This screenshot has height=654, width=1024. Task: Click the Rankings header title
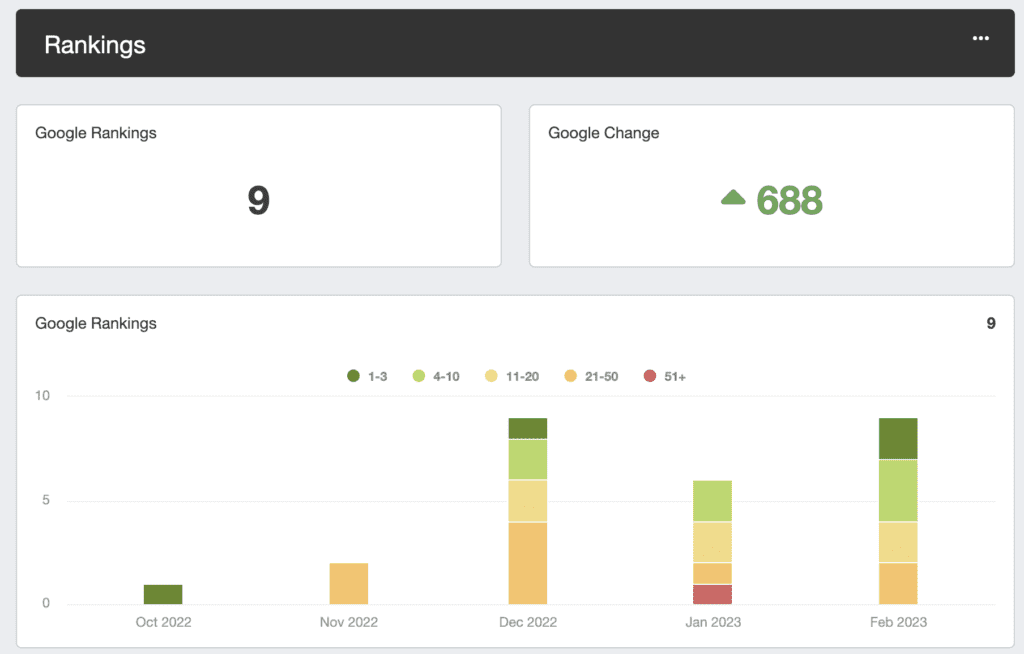pyautogui.click(x=95, y=45)
